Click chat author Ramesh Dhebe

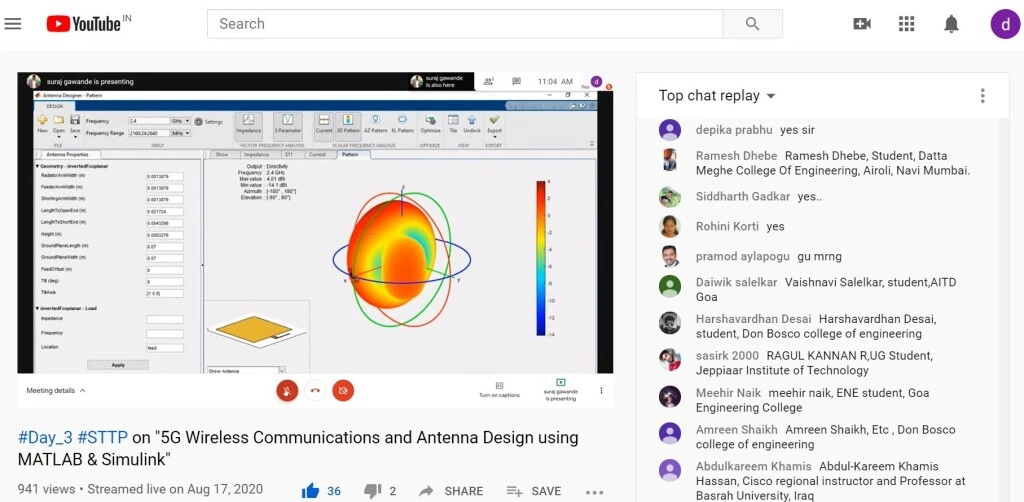[736, 155]
